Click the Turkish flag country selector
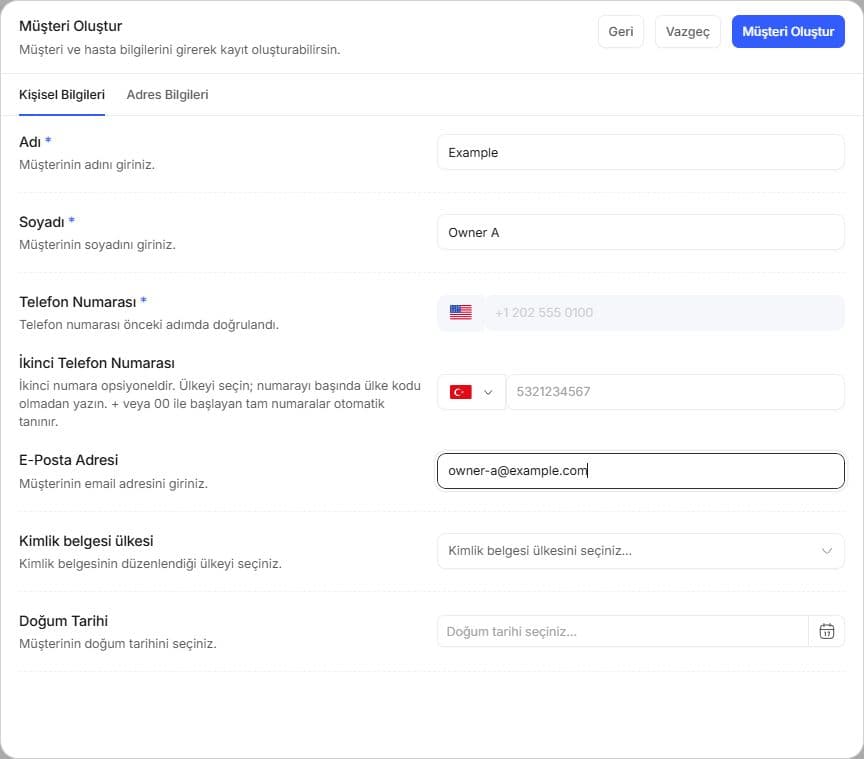This screenshot has width=864, height=759. tap(472, 392)
